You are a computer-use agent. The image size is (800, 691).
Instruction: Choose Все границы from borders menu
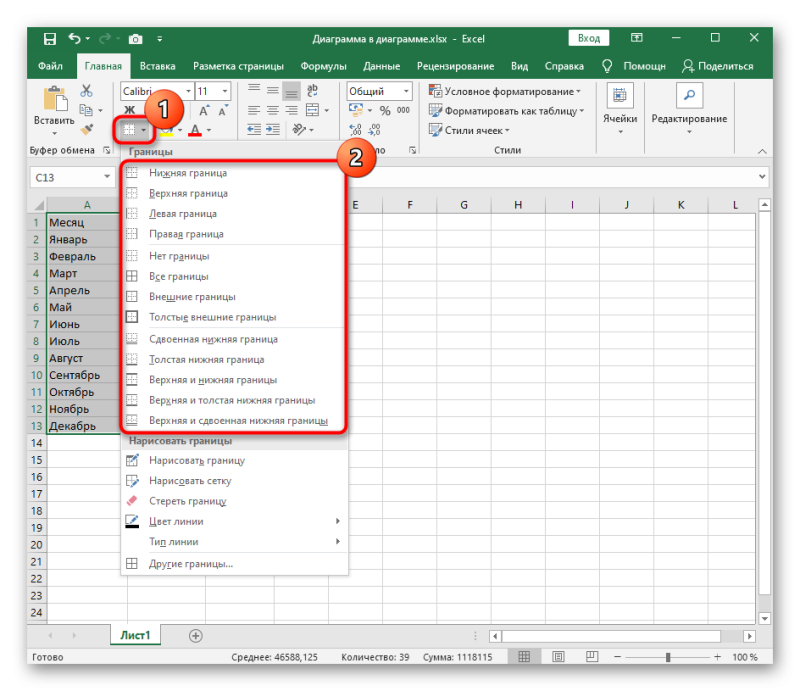coord(234,276)
